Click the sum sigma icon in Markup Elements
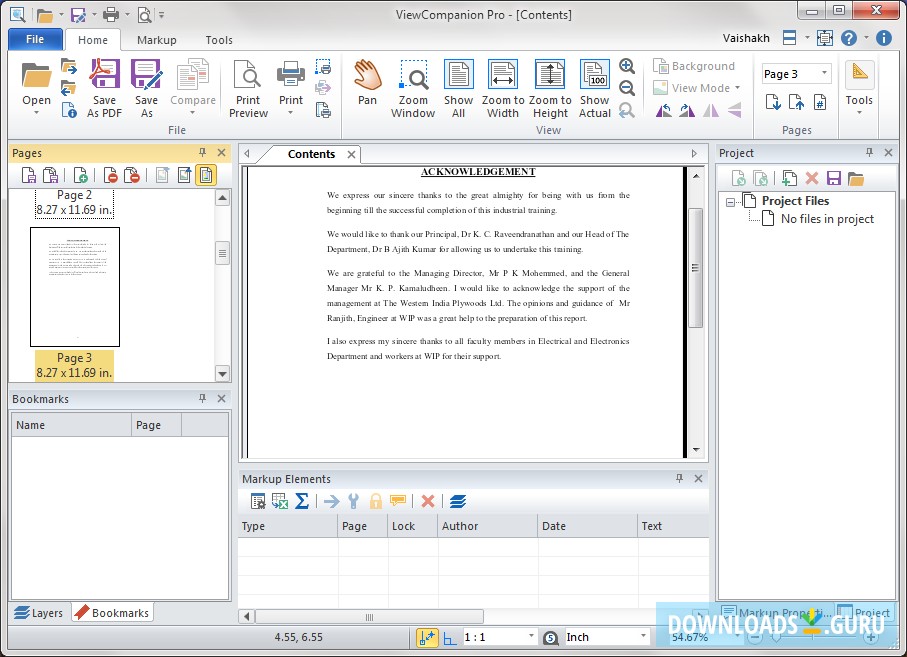The width and height of the screenshot is (907, 657). point(302,501)
